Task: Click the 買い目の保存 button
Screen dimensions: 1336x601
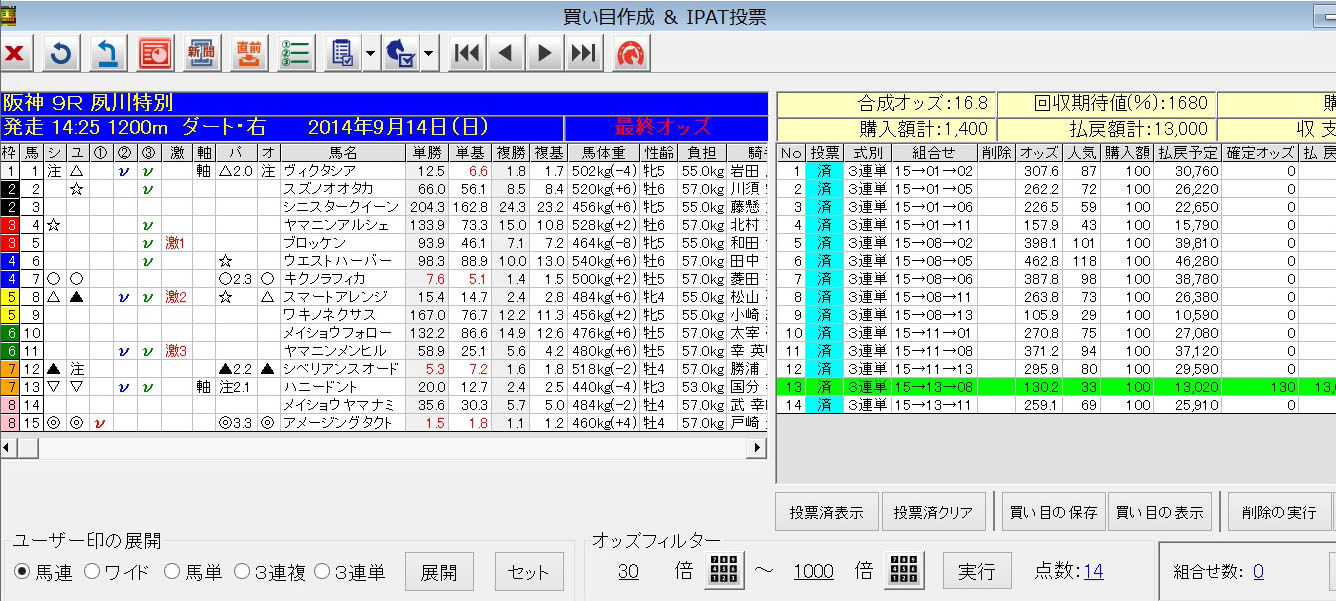Action: (x=1054, y=512)
